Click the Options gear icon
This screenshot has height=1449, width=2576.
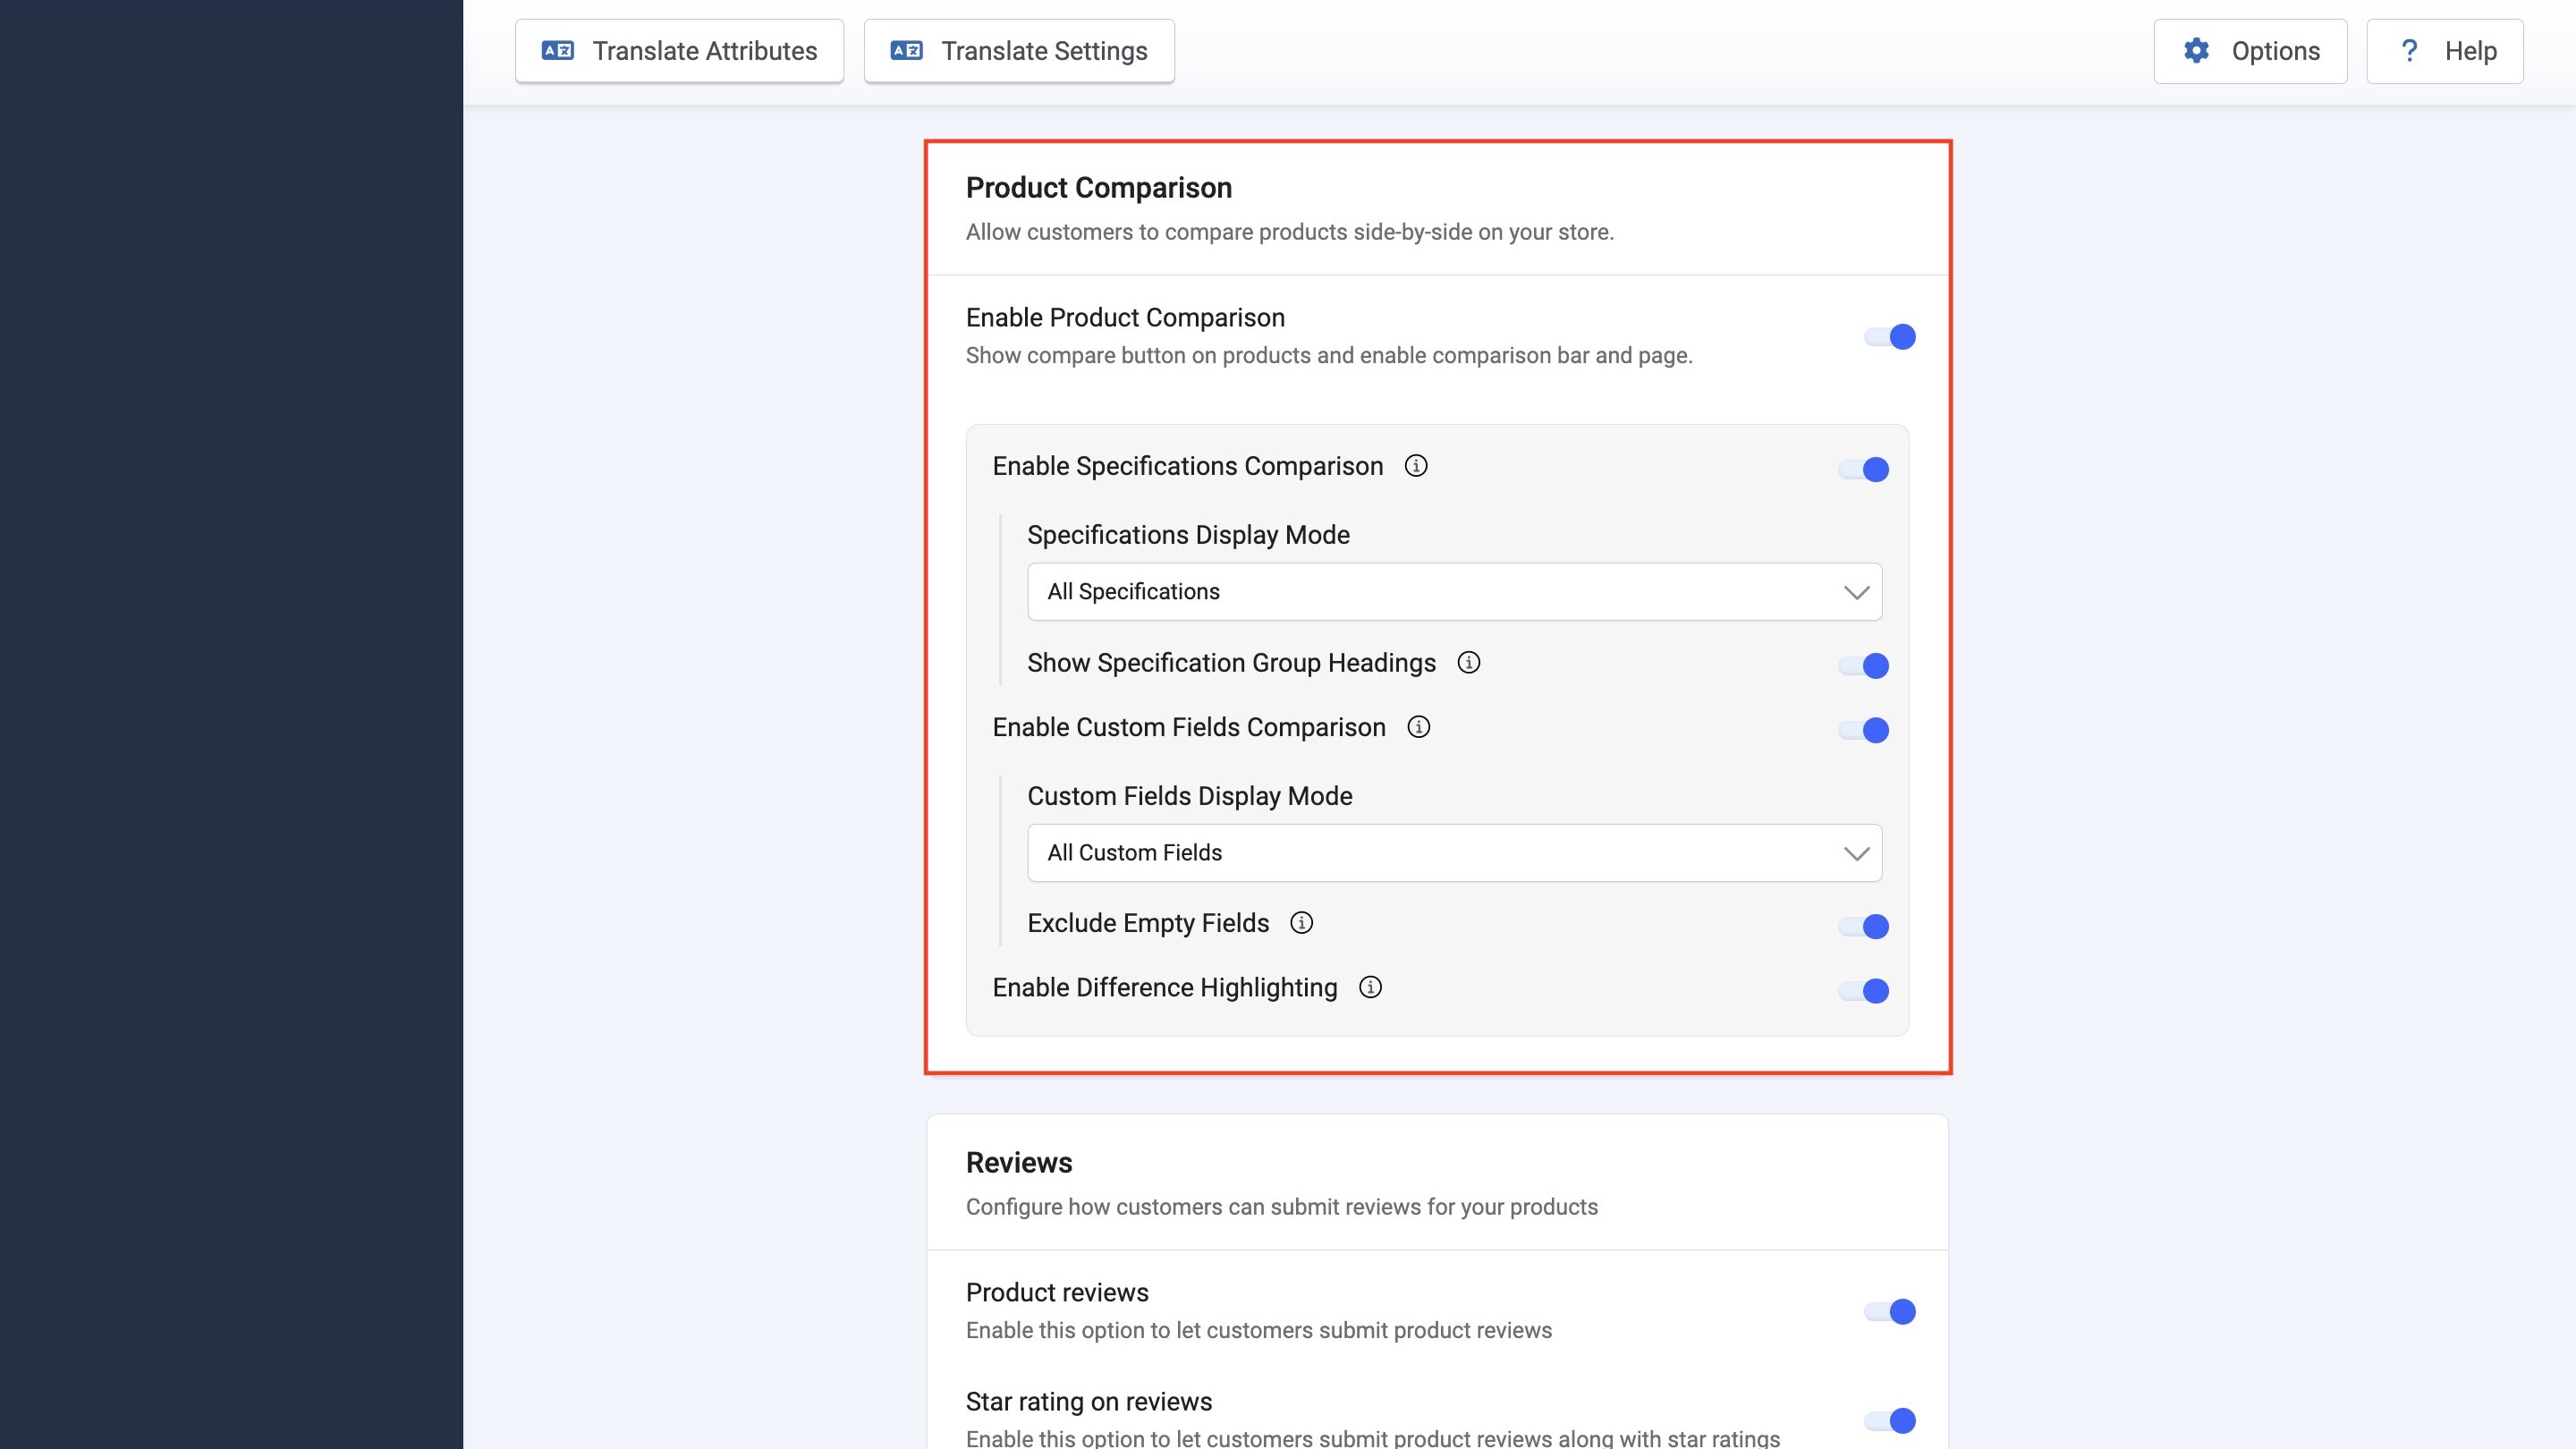point(2196,50)
